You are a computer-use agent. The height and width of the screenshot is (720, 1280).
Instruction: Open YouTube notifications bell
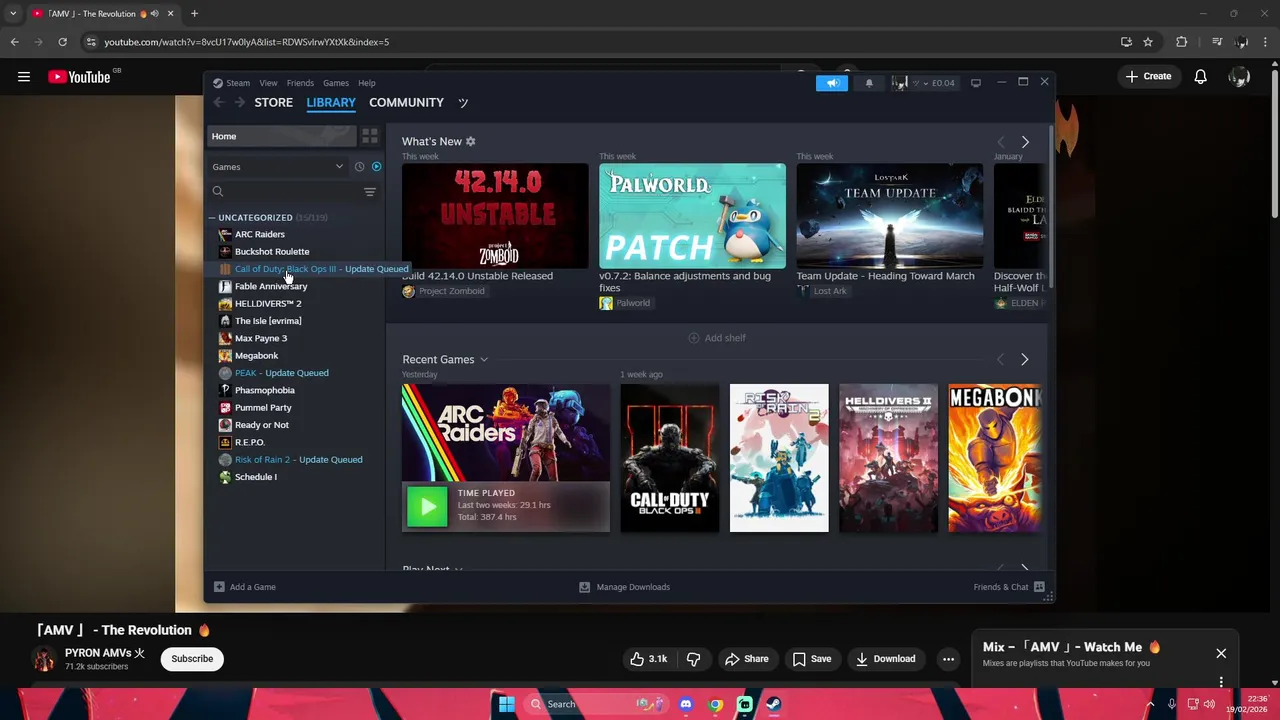(x=1200, y=76)
